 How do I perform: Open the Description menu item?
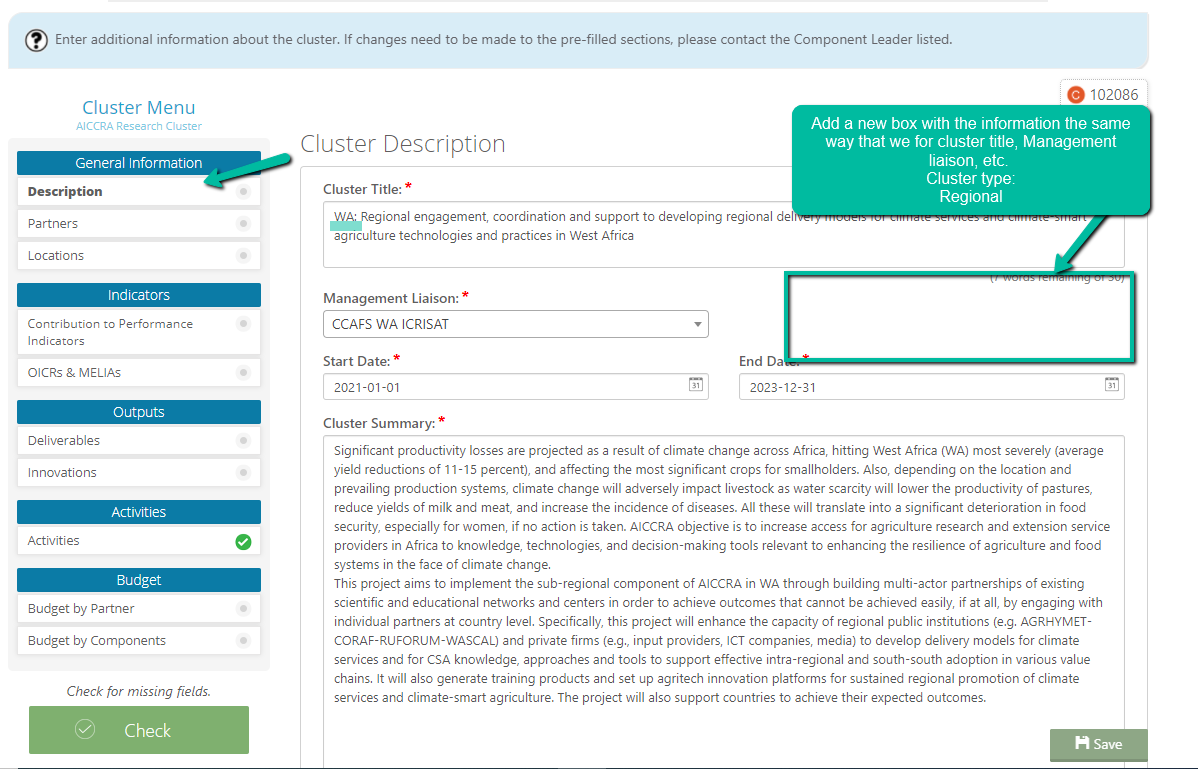pyautogui.click(x=138, y=192)
